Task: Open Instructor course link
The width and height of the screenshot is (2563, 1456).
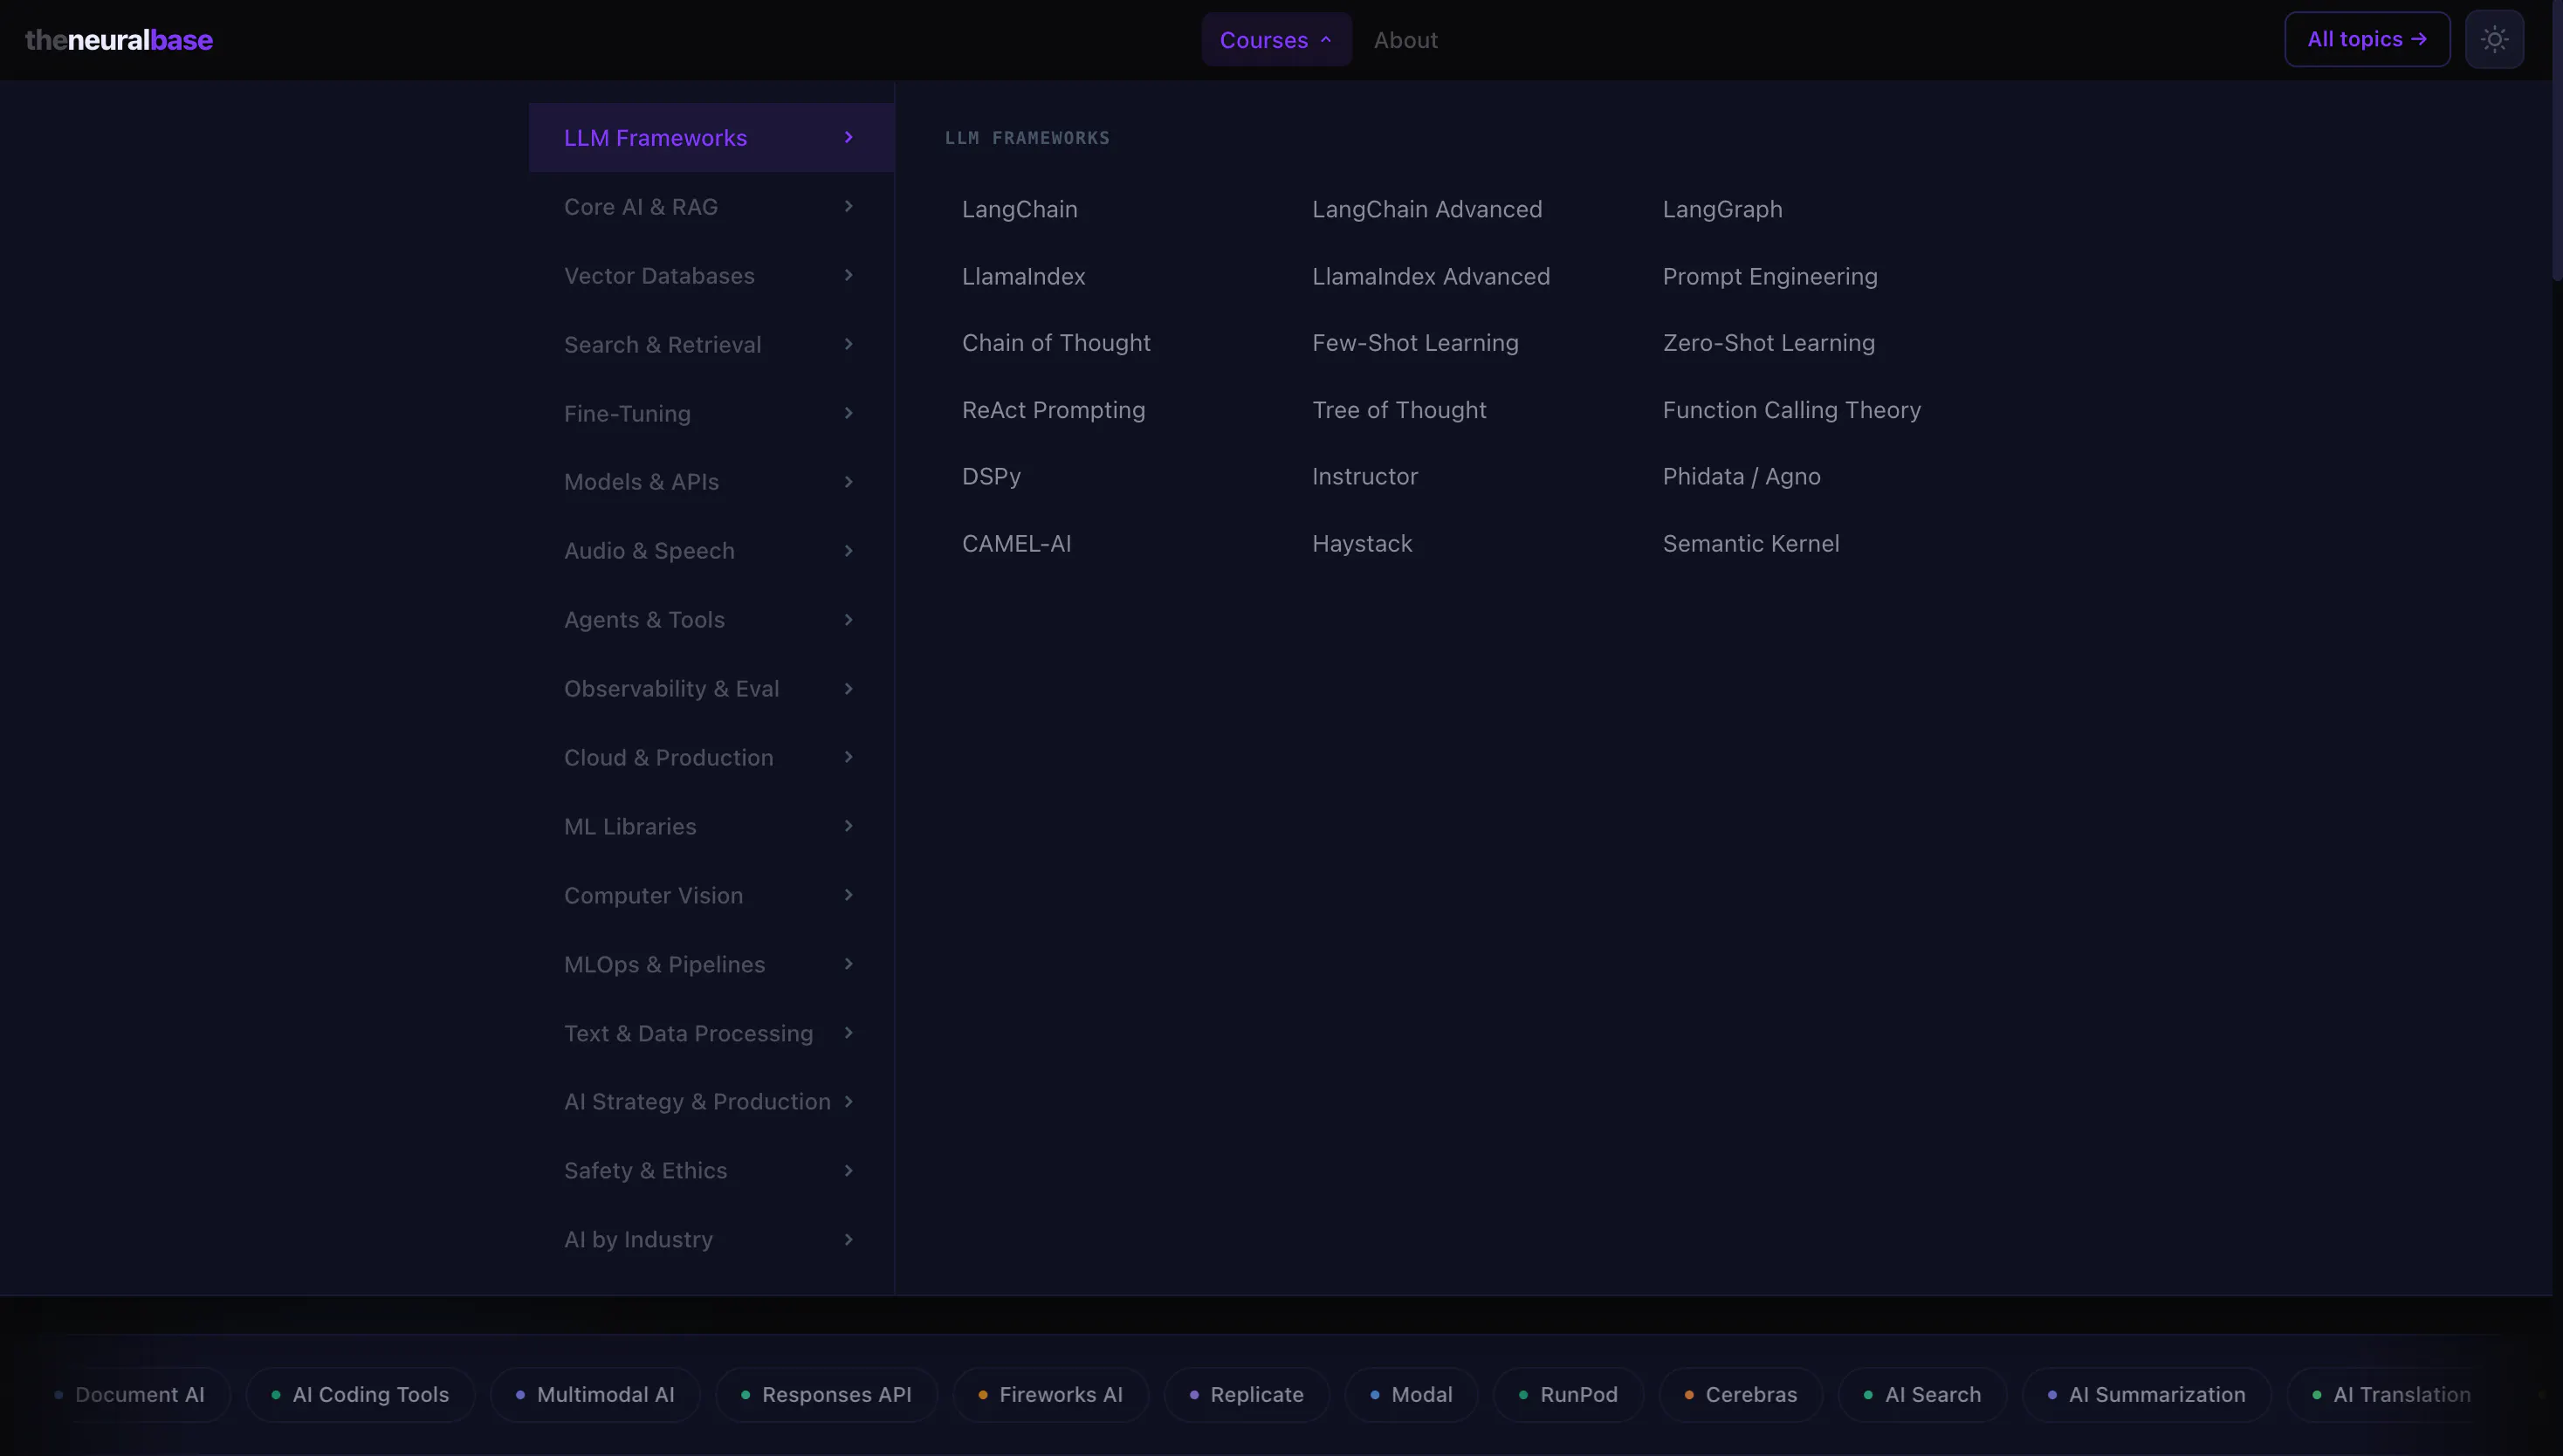Action: click(1365, 477)
